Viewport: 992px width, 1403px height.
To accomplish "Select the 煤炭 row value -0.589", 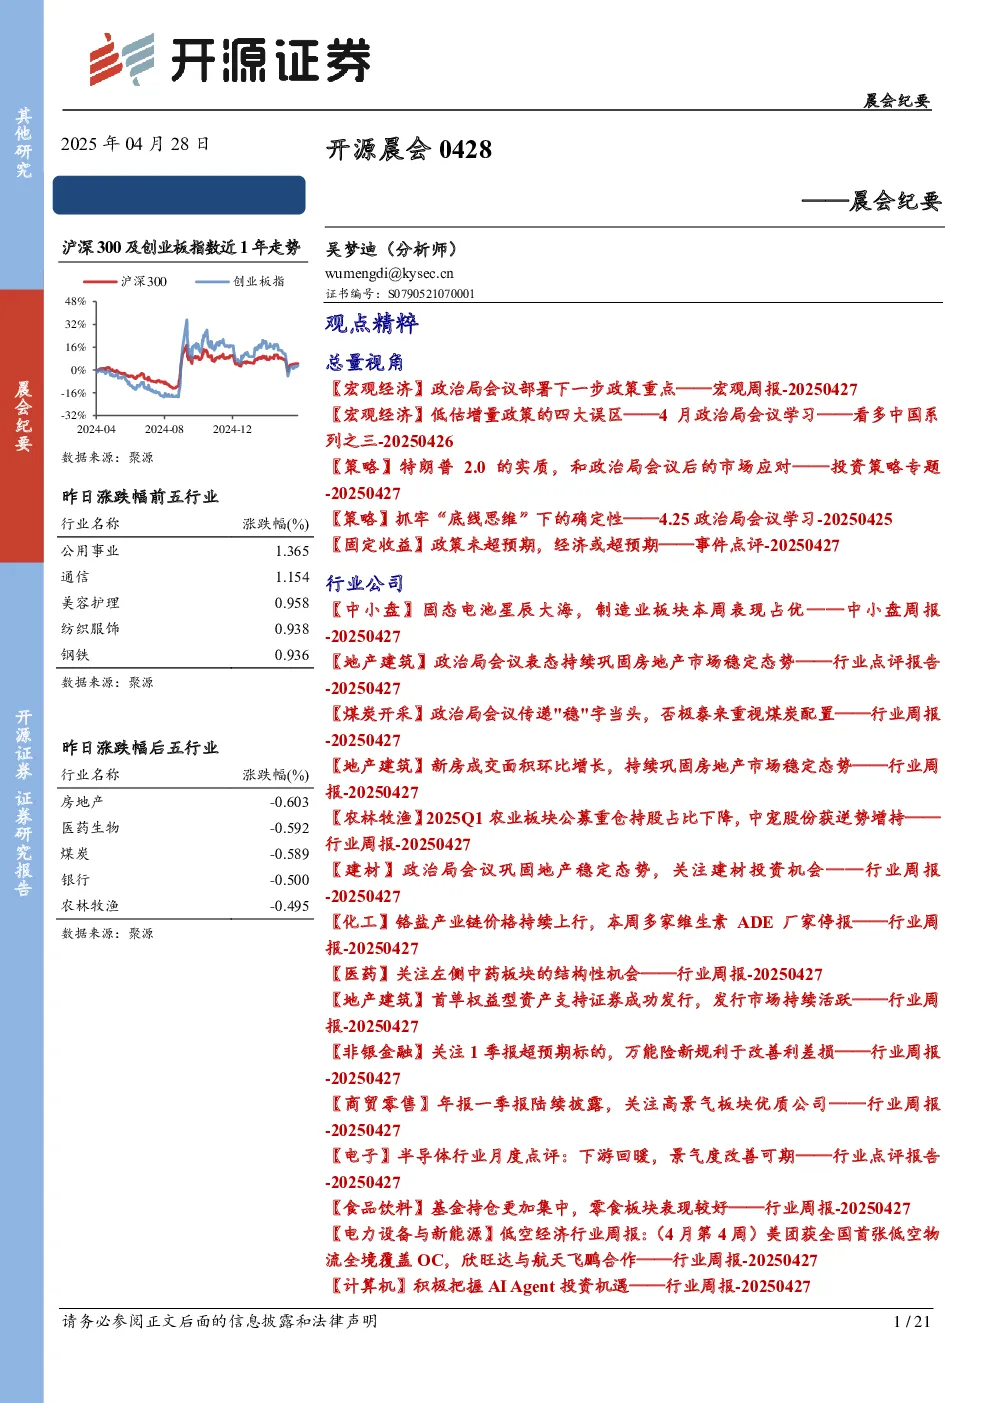I will pos(290,854).
